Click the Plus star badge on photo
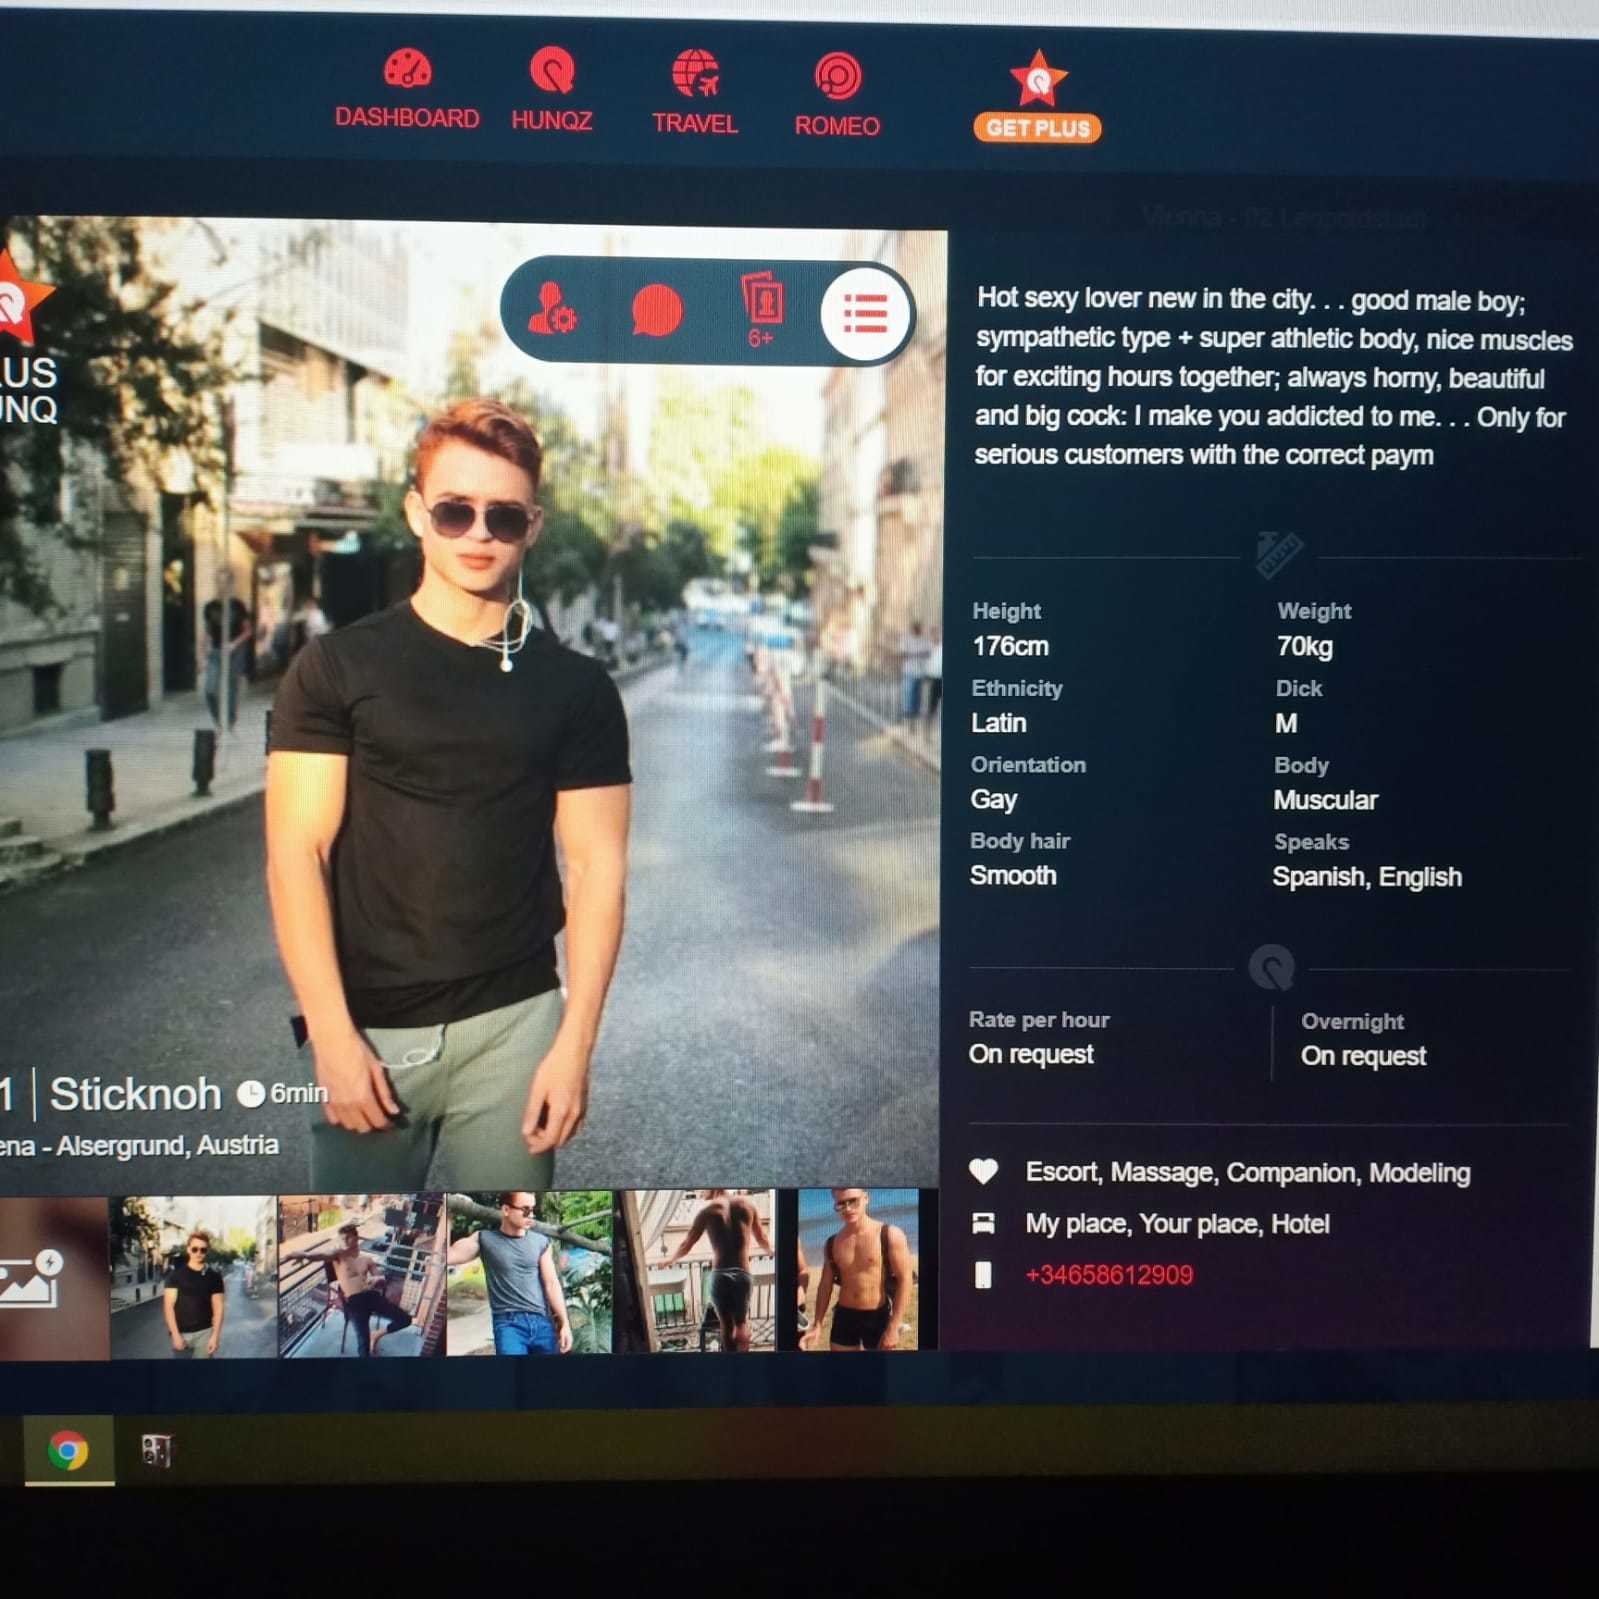The image size is (1599, 1599). point(18,297)
